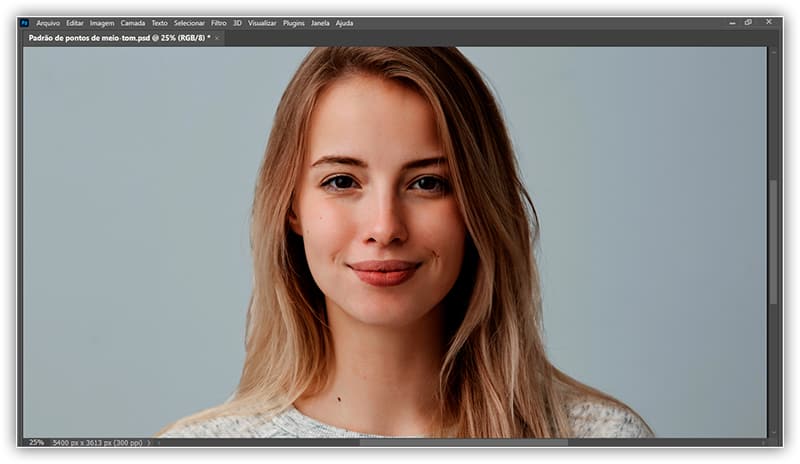The image size is (800, 464).
Task: Restore down the Photoshop window
Action: (x=748, y=22)
